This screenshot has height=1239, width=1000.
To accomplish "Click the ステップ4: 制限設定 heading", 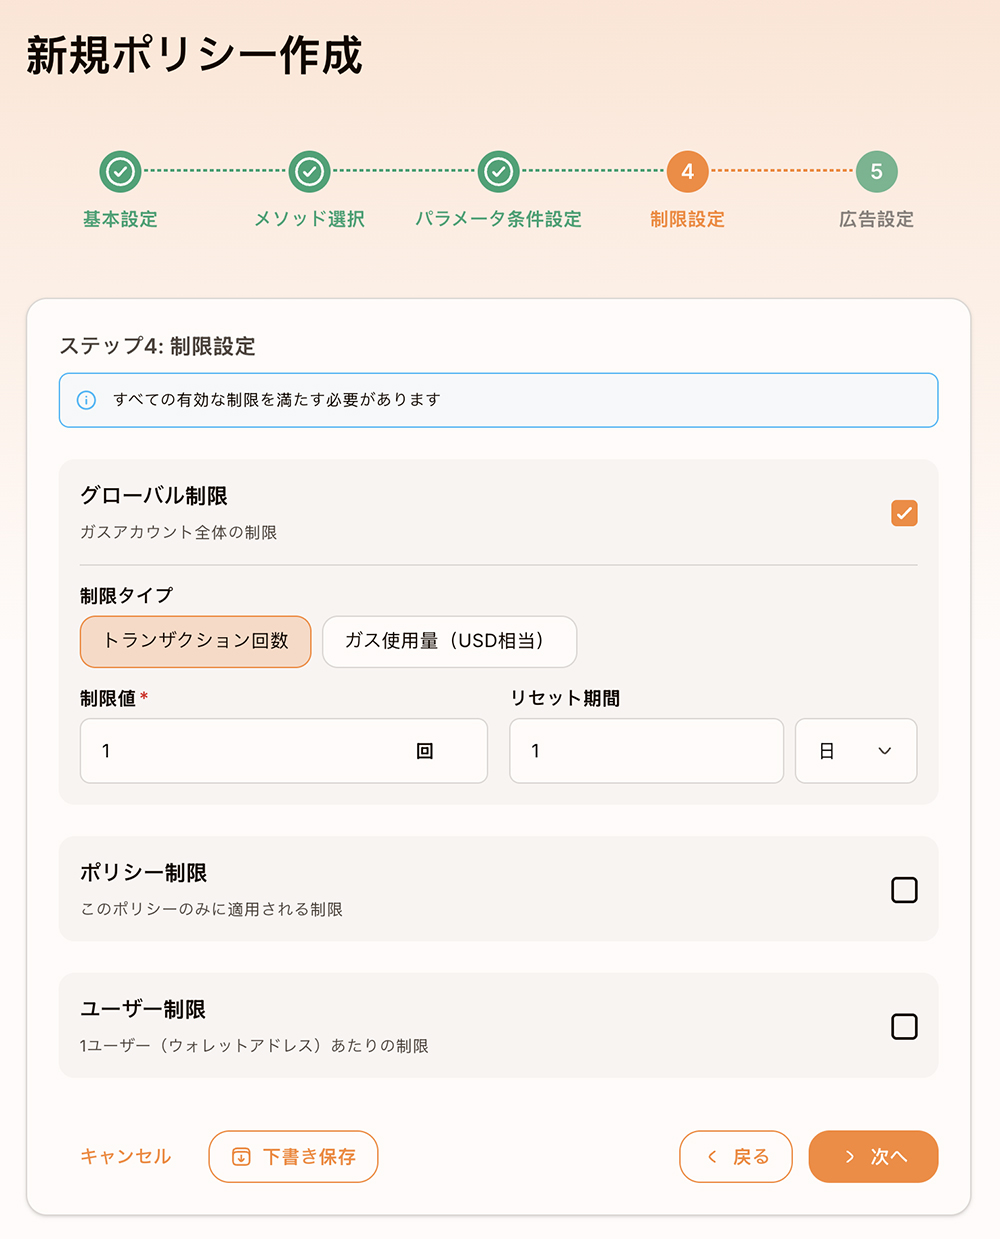I will (158, 347).
